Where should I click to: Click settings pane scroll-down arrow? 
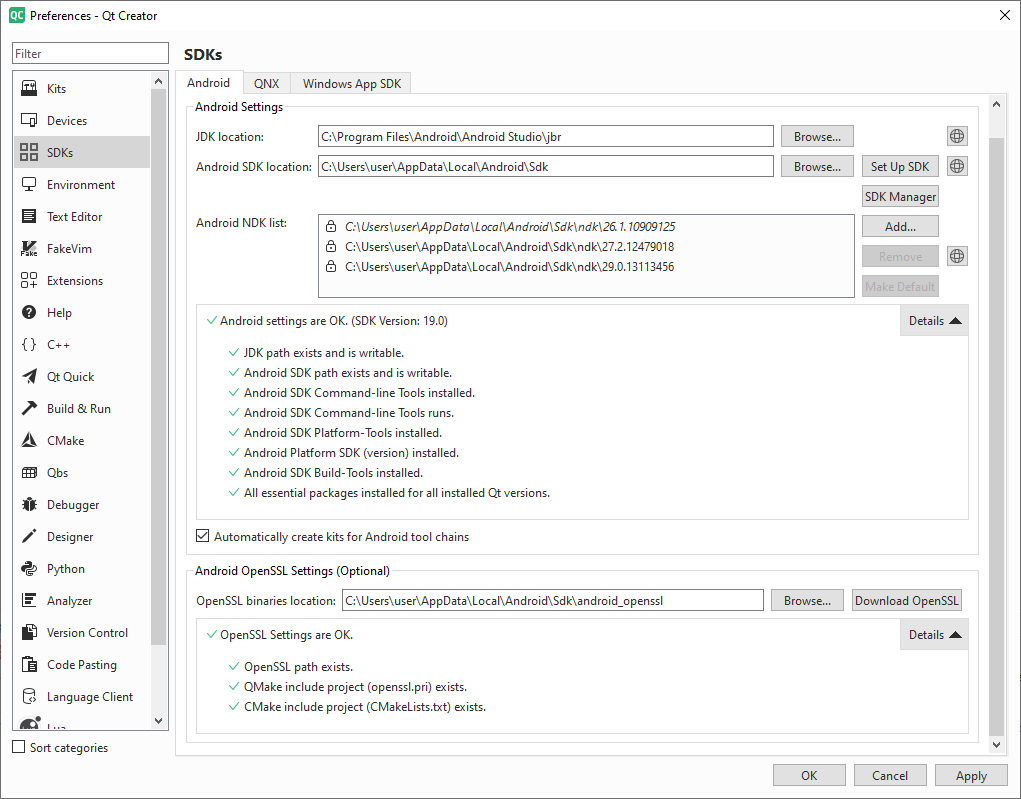pos(996,744)
